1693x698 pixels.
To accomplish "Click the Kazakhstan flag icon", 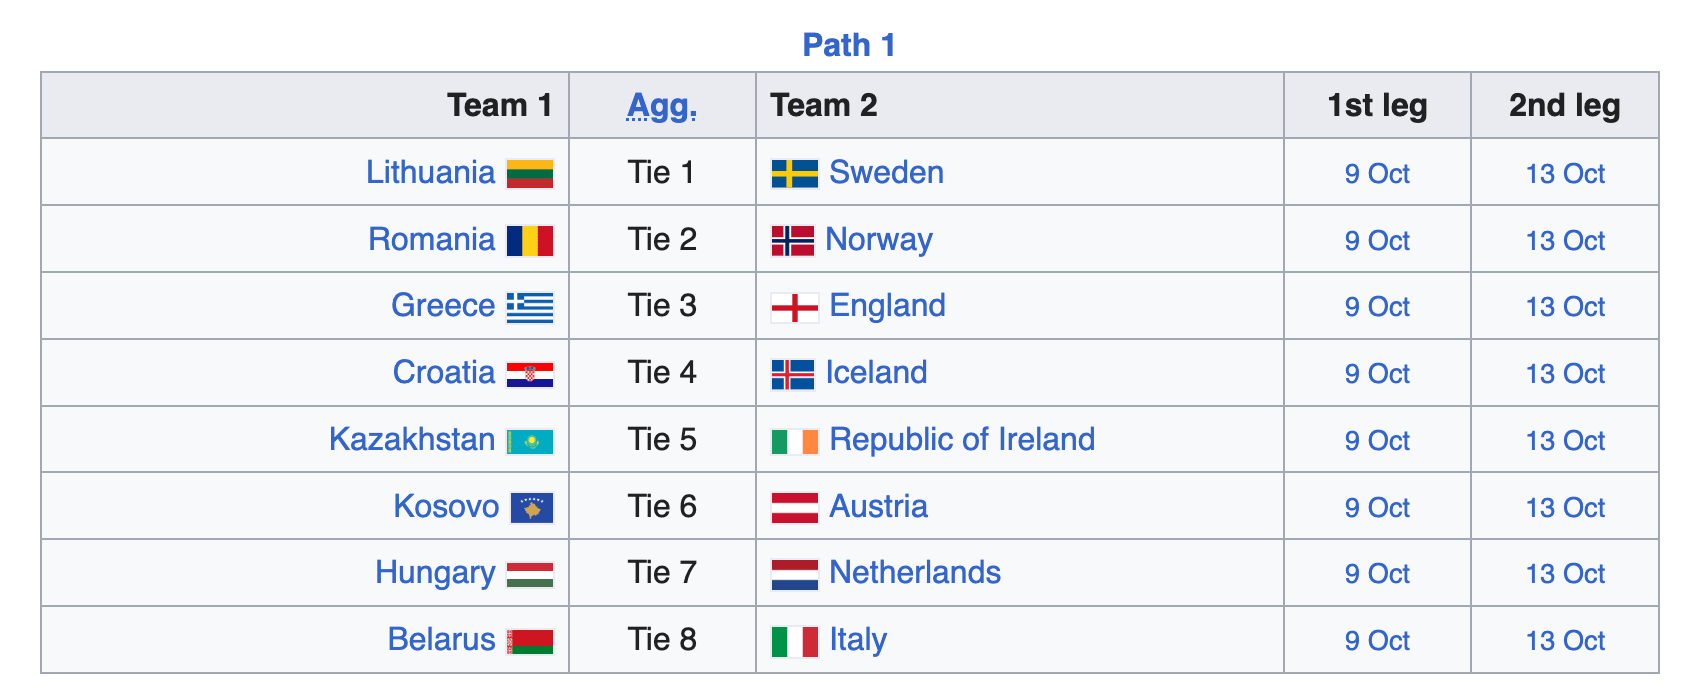I will [x=530, y=441].
